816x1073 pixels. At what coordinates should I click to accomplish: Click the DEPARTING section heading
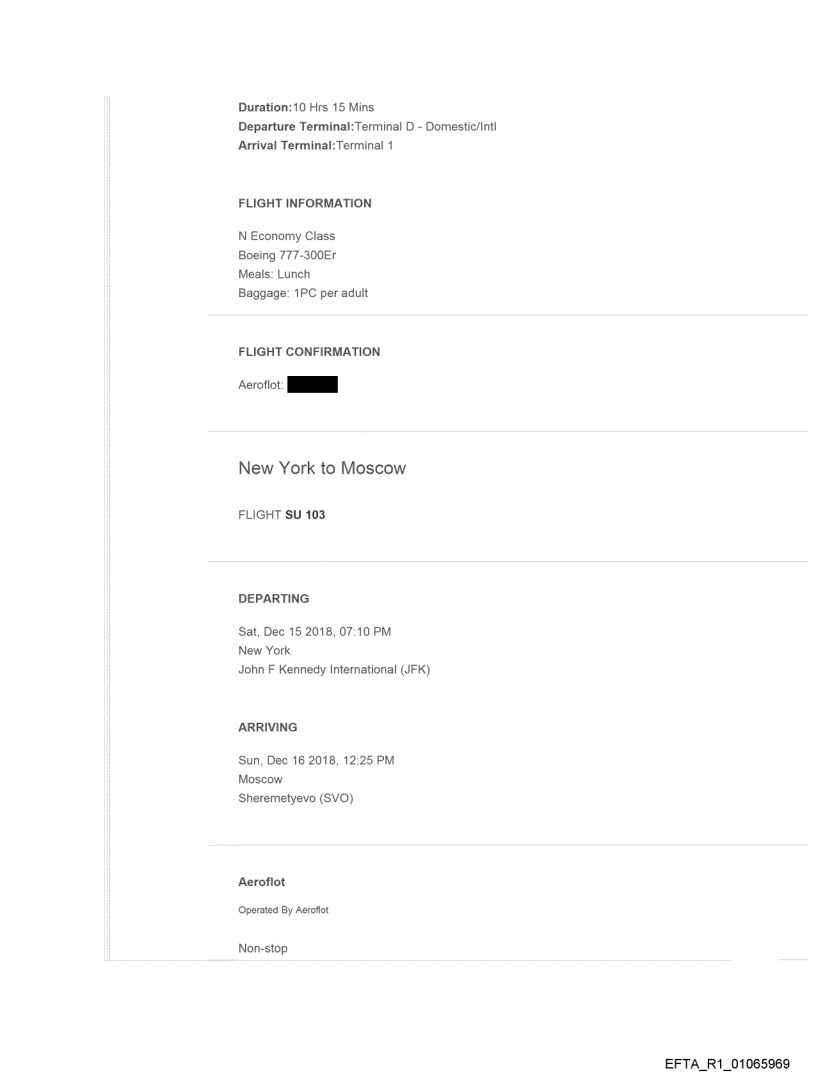click(x=273, y=598)
